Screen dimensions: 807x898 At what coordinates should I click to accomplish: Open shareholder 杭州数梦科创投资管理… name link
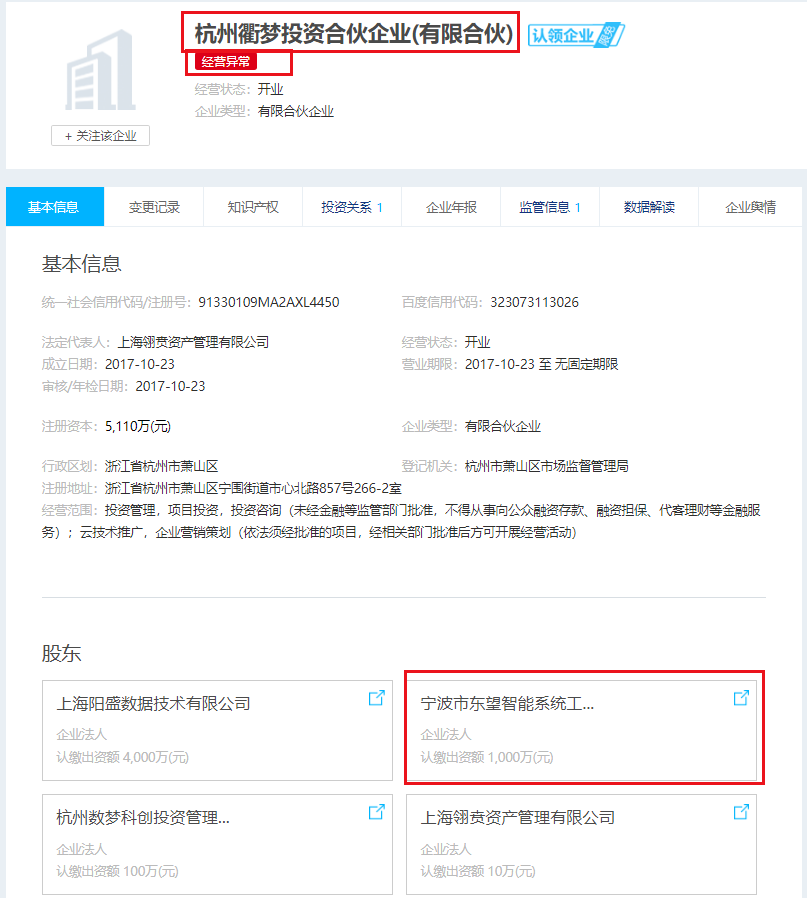tap(143, 817)
